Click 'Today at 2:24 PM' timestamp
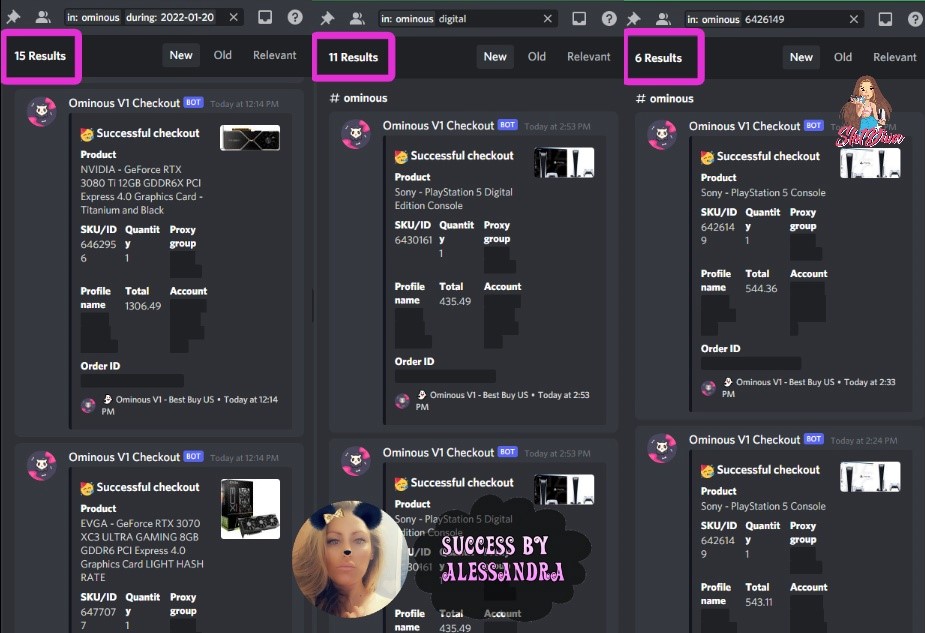The height and width of the screenshot is (633, 925). (864, 440)
